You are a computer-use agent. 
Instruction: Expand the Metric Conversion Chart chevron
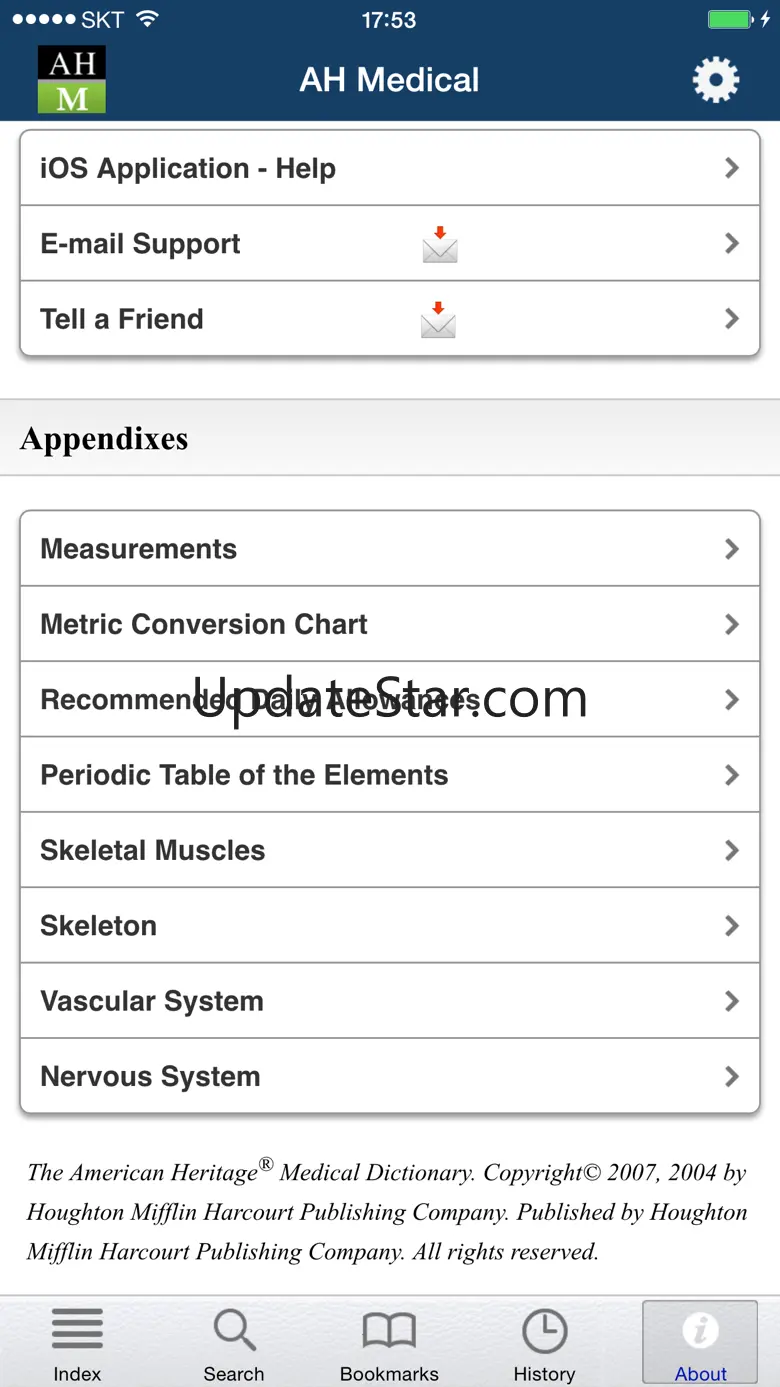coord(732,624)
